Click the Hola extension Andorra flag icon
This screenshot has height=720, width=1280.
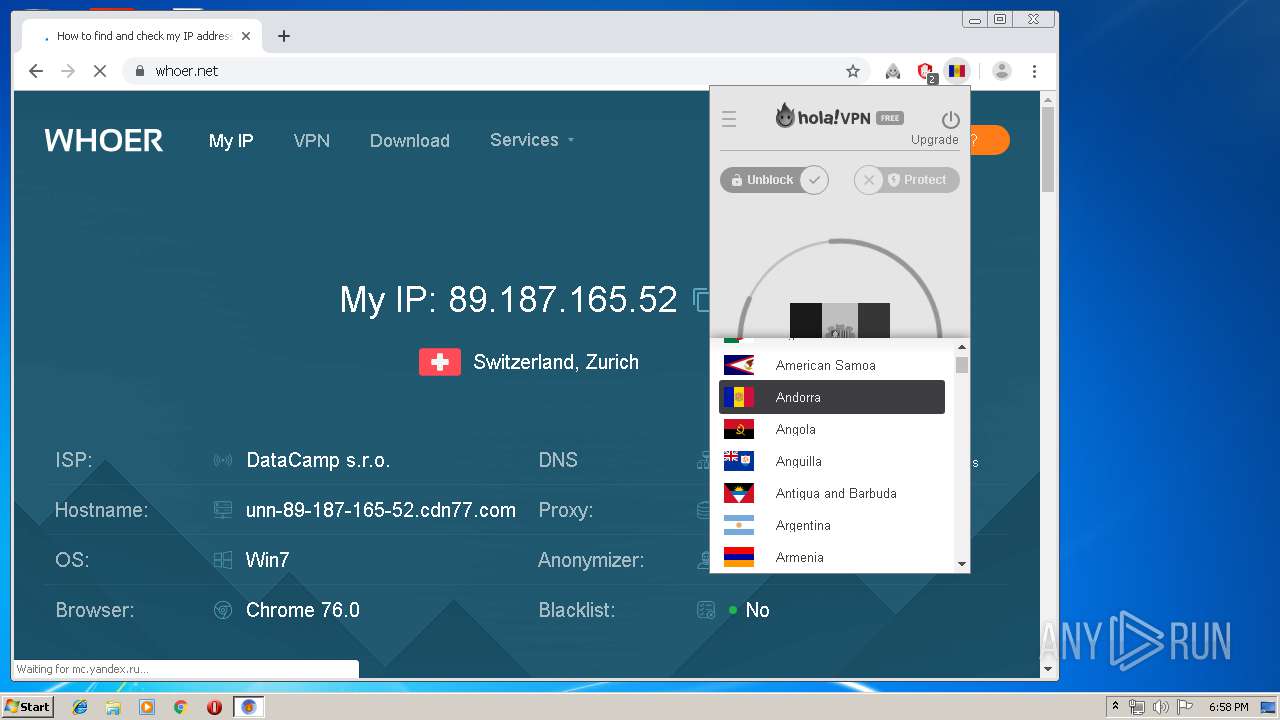957,71
